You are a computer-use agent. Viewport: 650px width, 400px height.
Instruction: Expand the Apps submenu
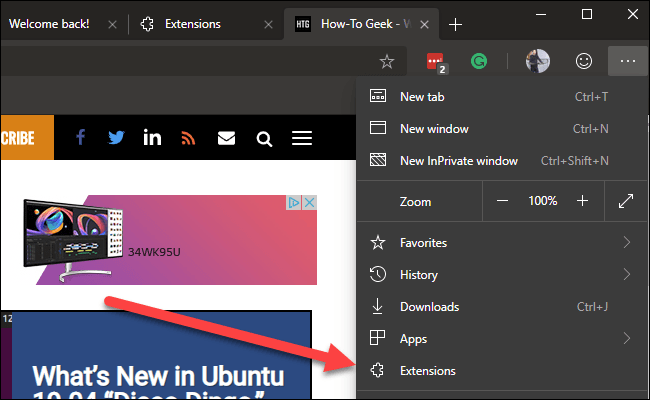[626, 338]
